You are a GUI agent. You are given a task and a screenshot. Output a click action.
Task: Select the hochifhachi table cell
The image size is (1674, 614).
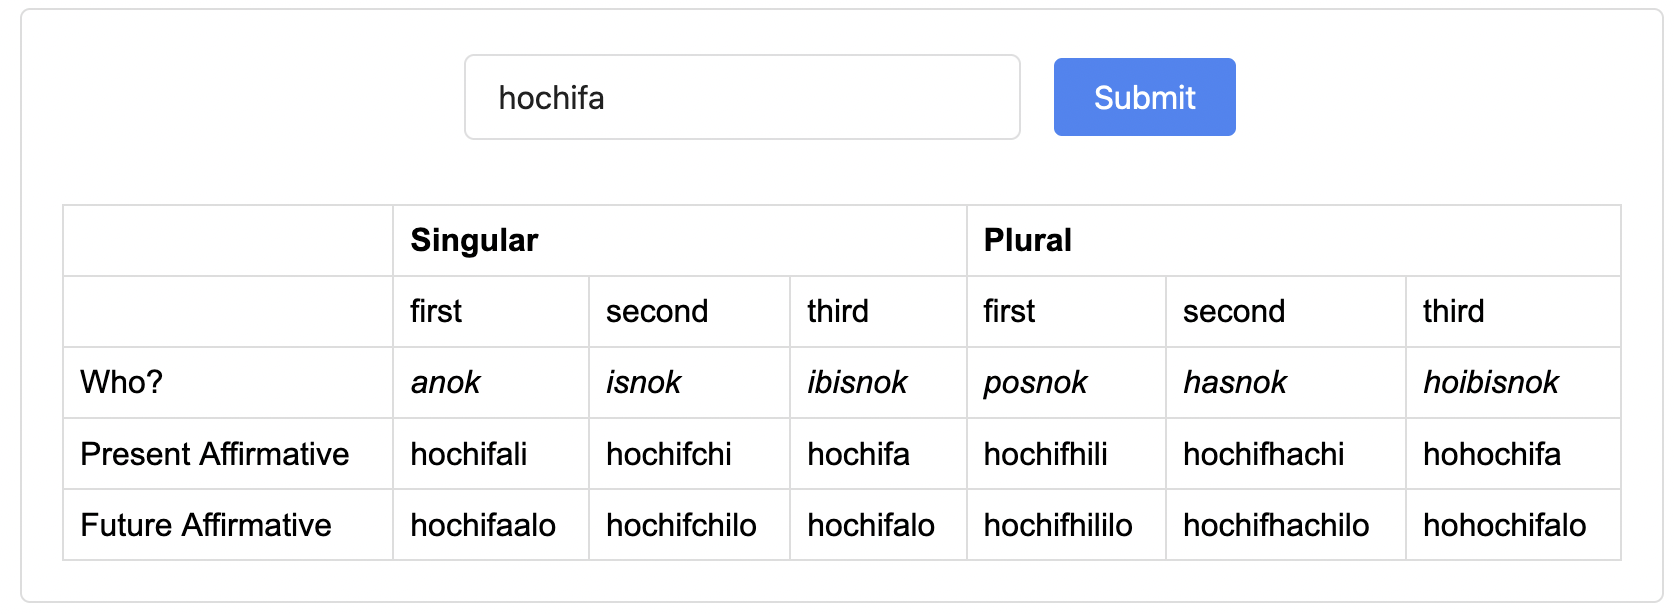tap(1263, 454)
